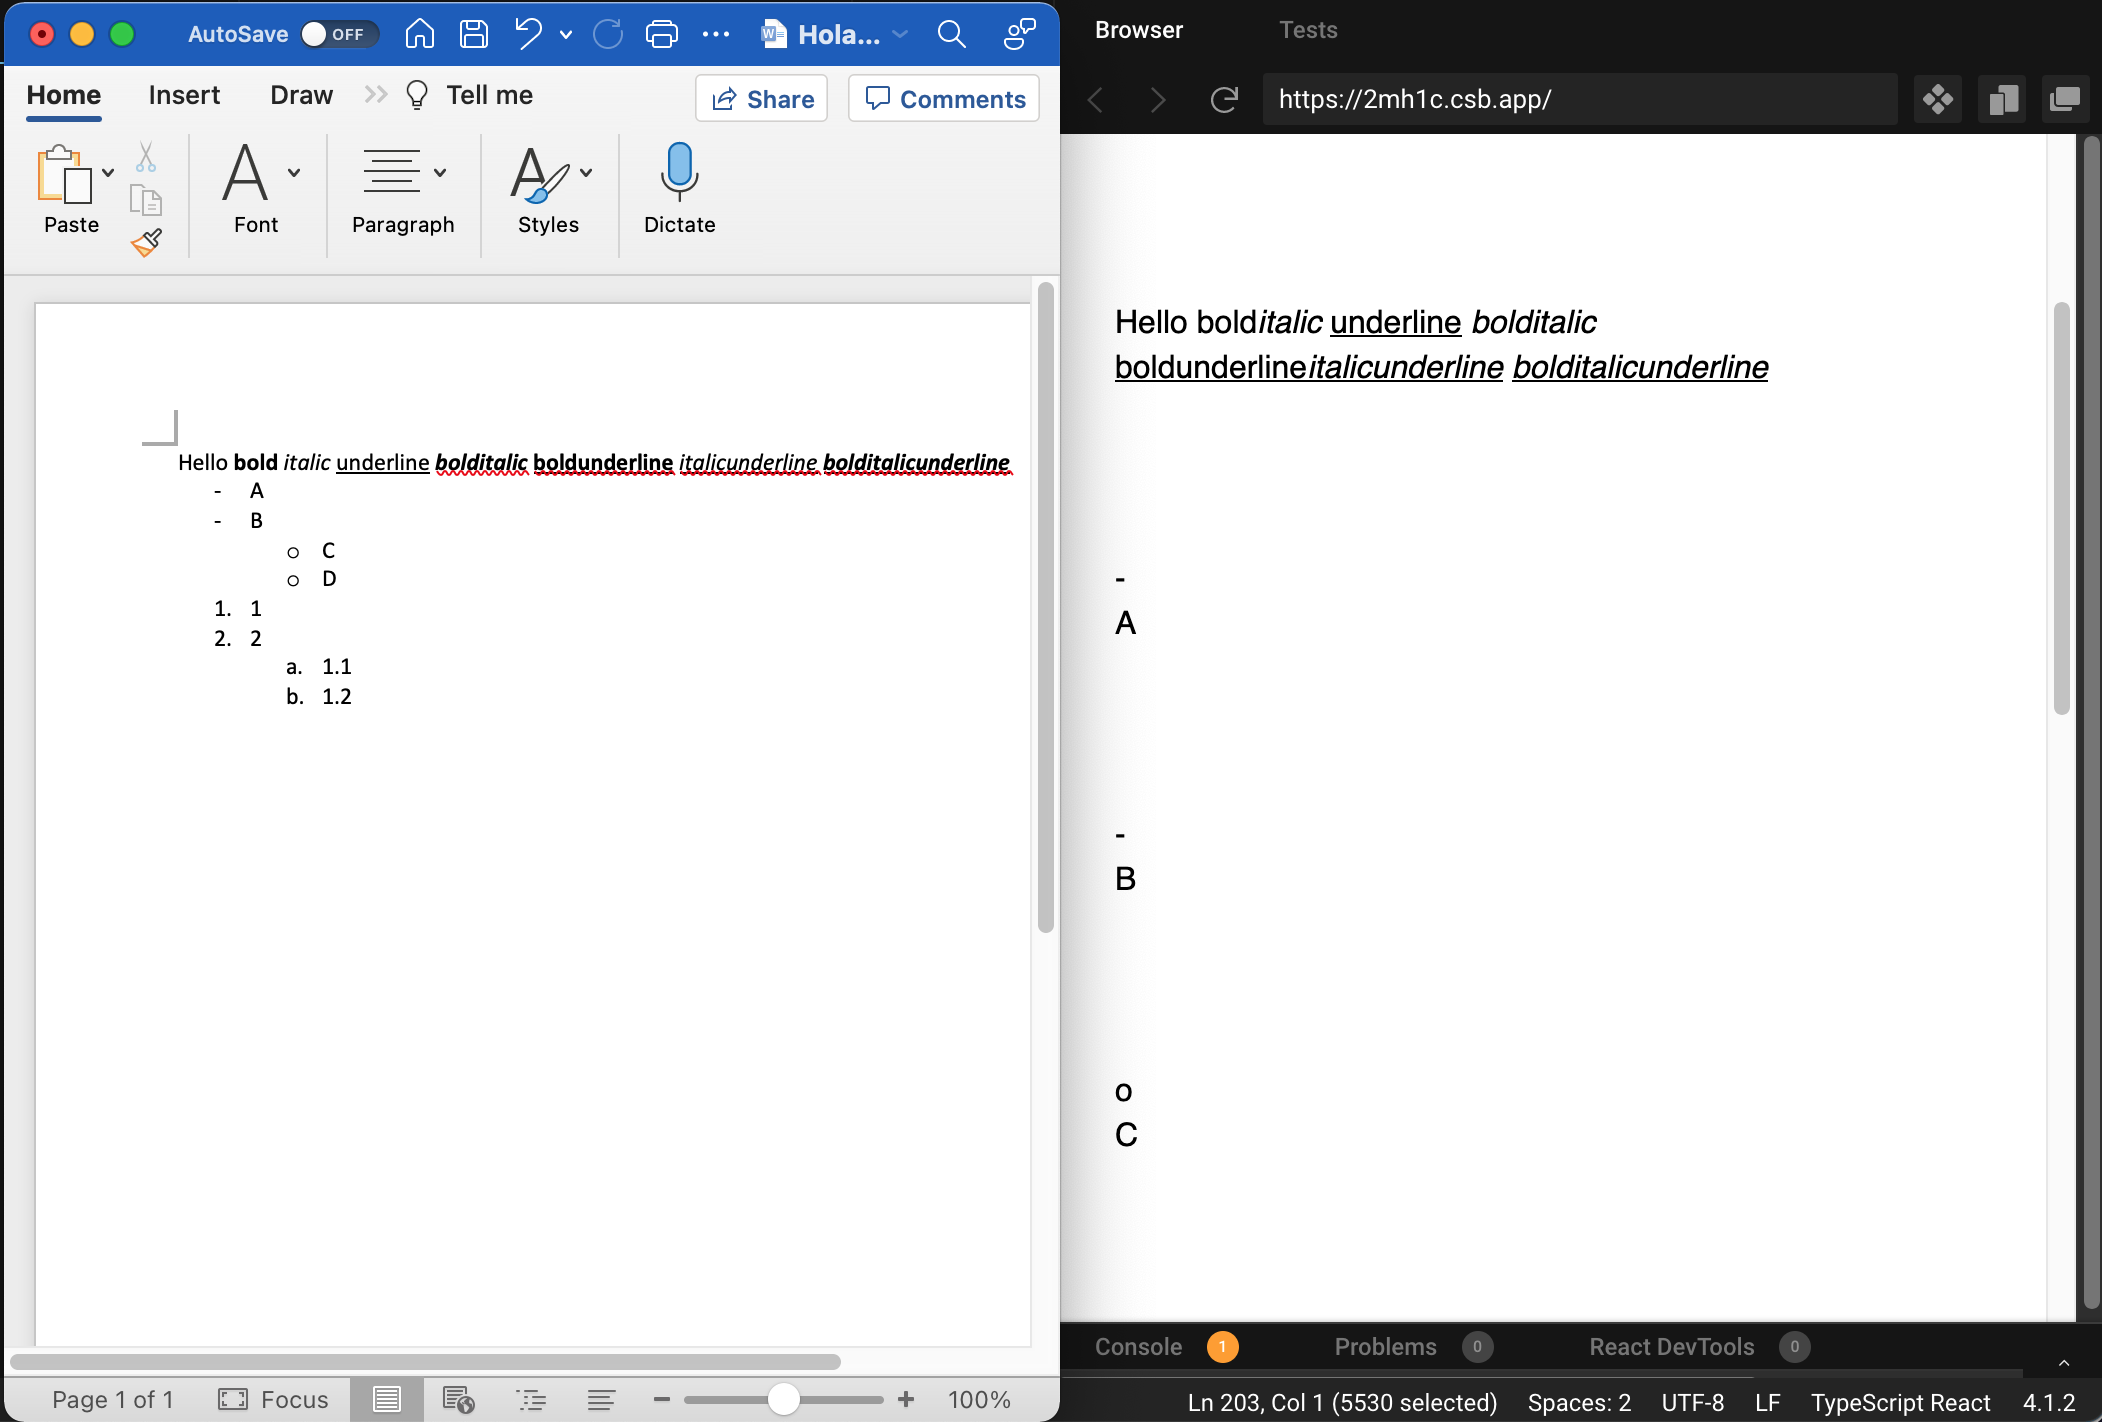This screenshot has width=2102, height=1422.
Task: Click the Share button
Action: click(x=761, y=98)
